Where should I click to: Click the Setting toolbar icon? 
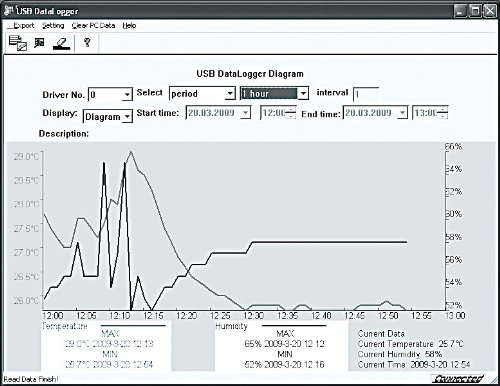click(x=39, y=43)
